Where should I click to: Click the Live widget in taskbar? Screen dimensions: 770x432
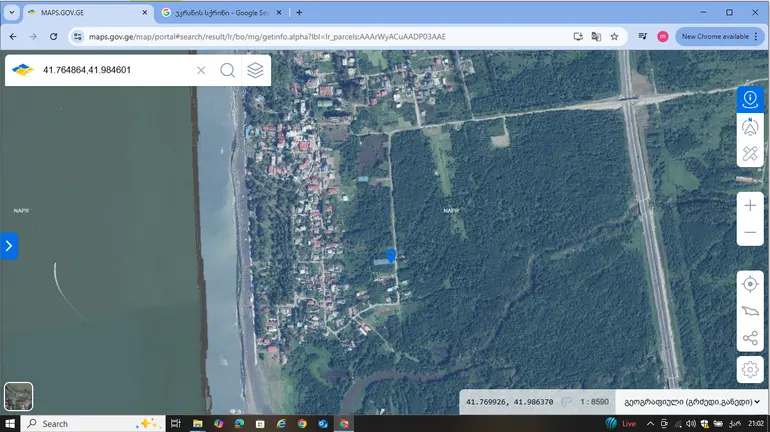tap(621, 424)
